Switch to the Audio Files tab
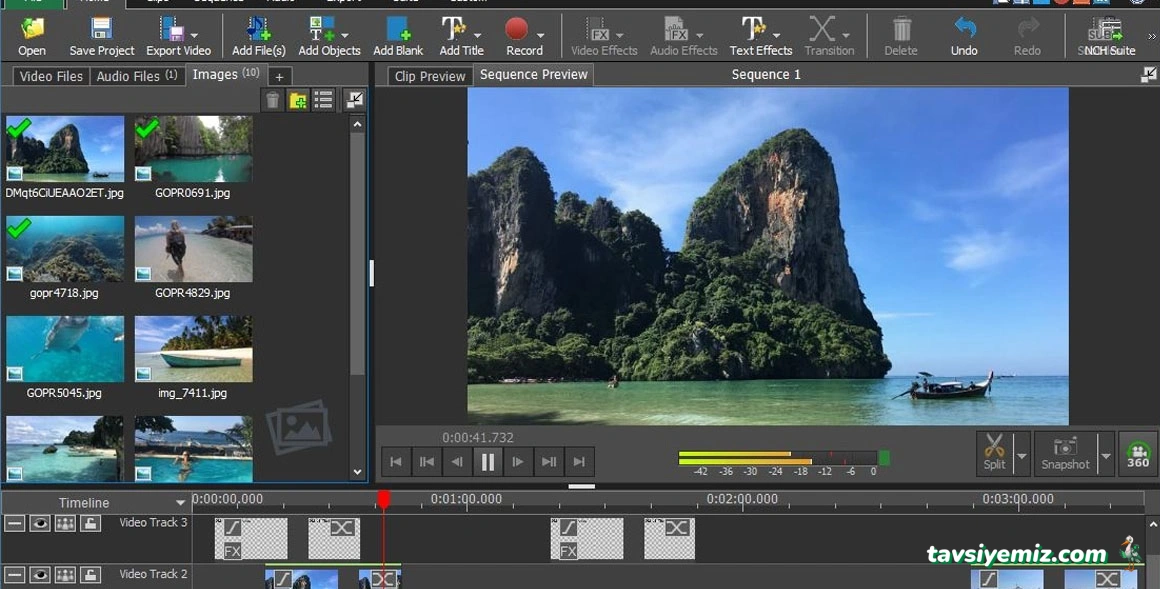This screenshot has height=589, width=1160. [135, 76]
